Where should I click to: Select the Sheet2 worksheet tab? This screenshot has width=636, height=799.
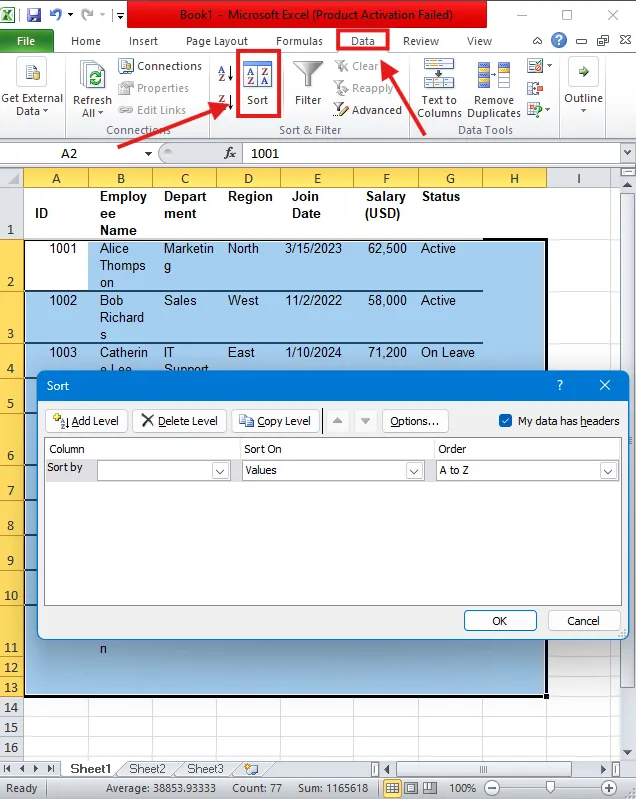coord(147,768)
